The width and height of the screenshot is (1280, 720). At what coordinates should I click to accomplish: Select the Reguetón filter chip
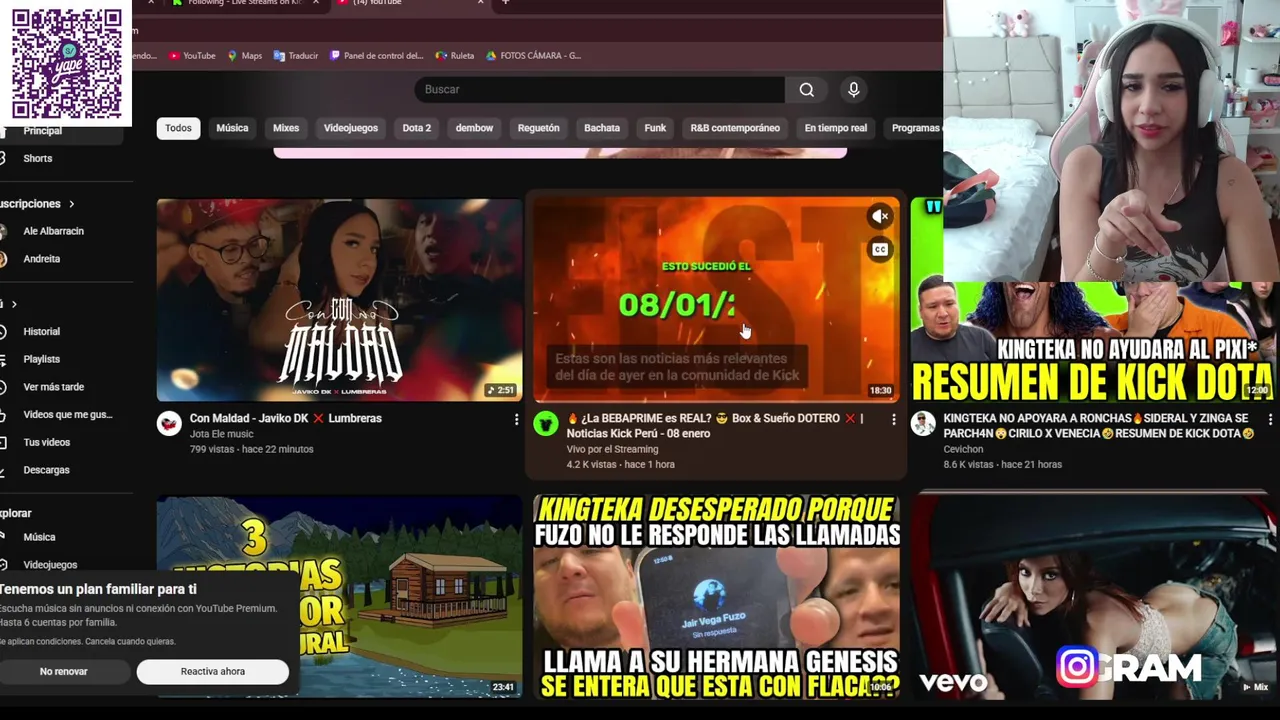pyautogui.click(x=538, y=128)
